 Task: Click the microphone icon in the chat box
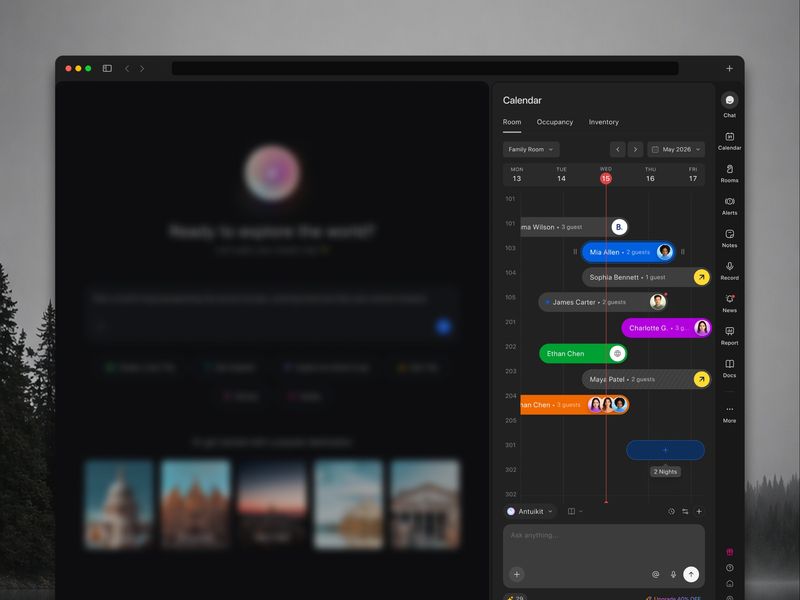click(x=673, y=574)
